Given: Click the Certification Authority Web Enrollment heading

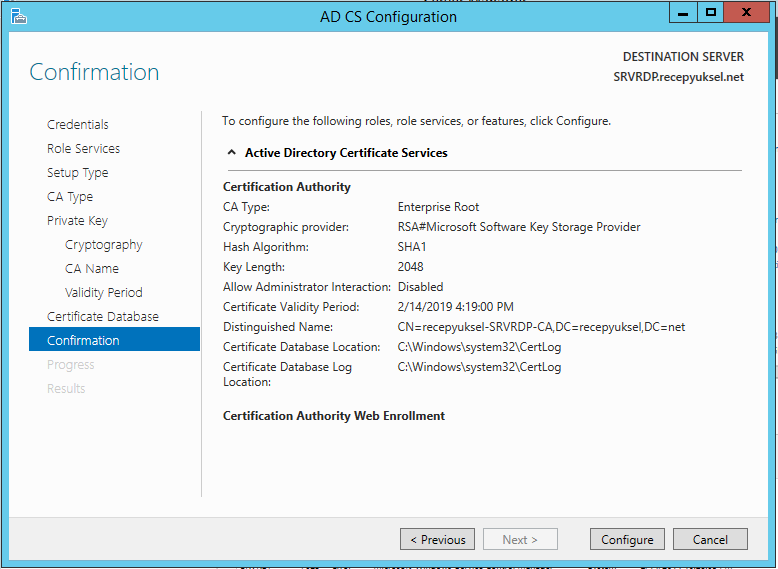Looking at the screenshot, I should pos(333,416).
